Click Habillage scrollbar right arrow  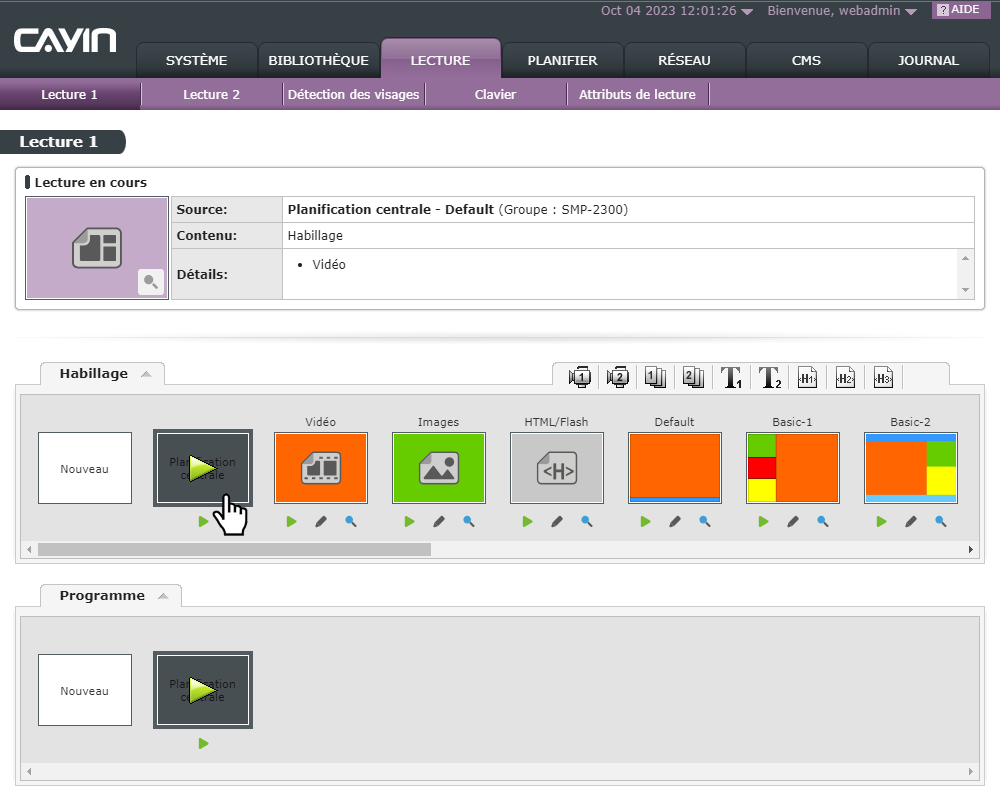(x=971, y=549)
